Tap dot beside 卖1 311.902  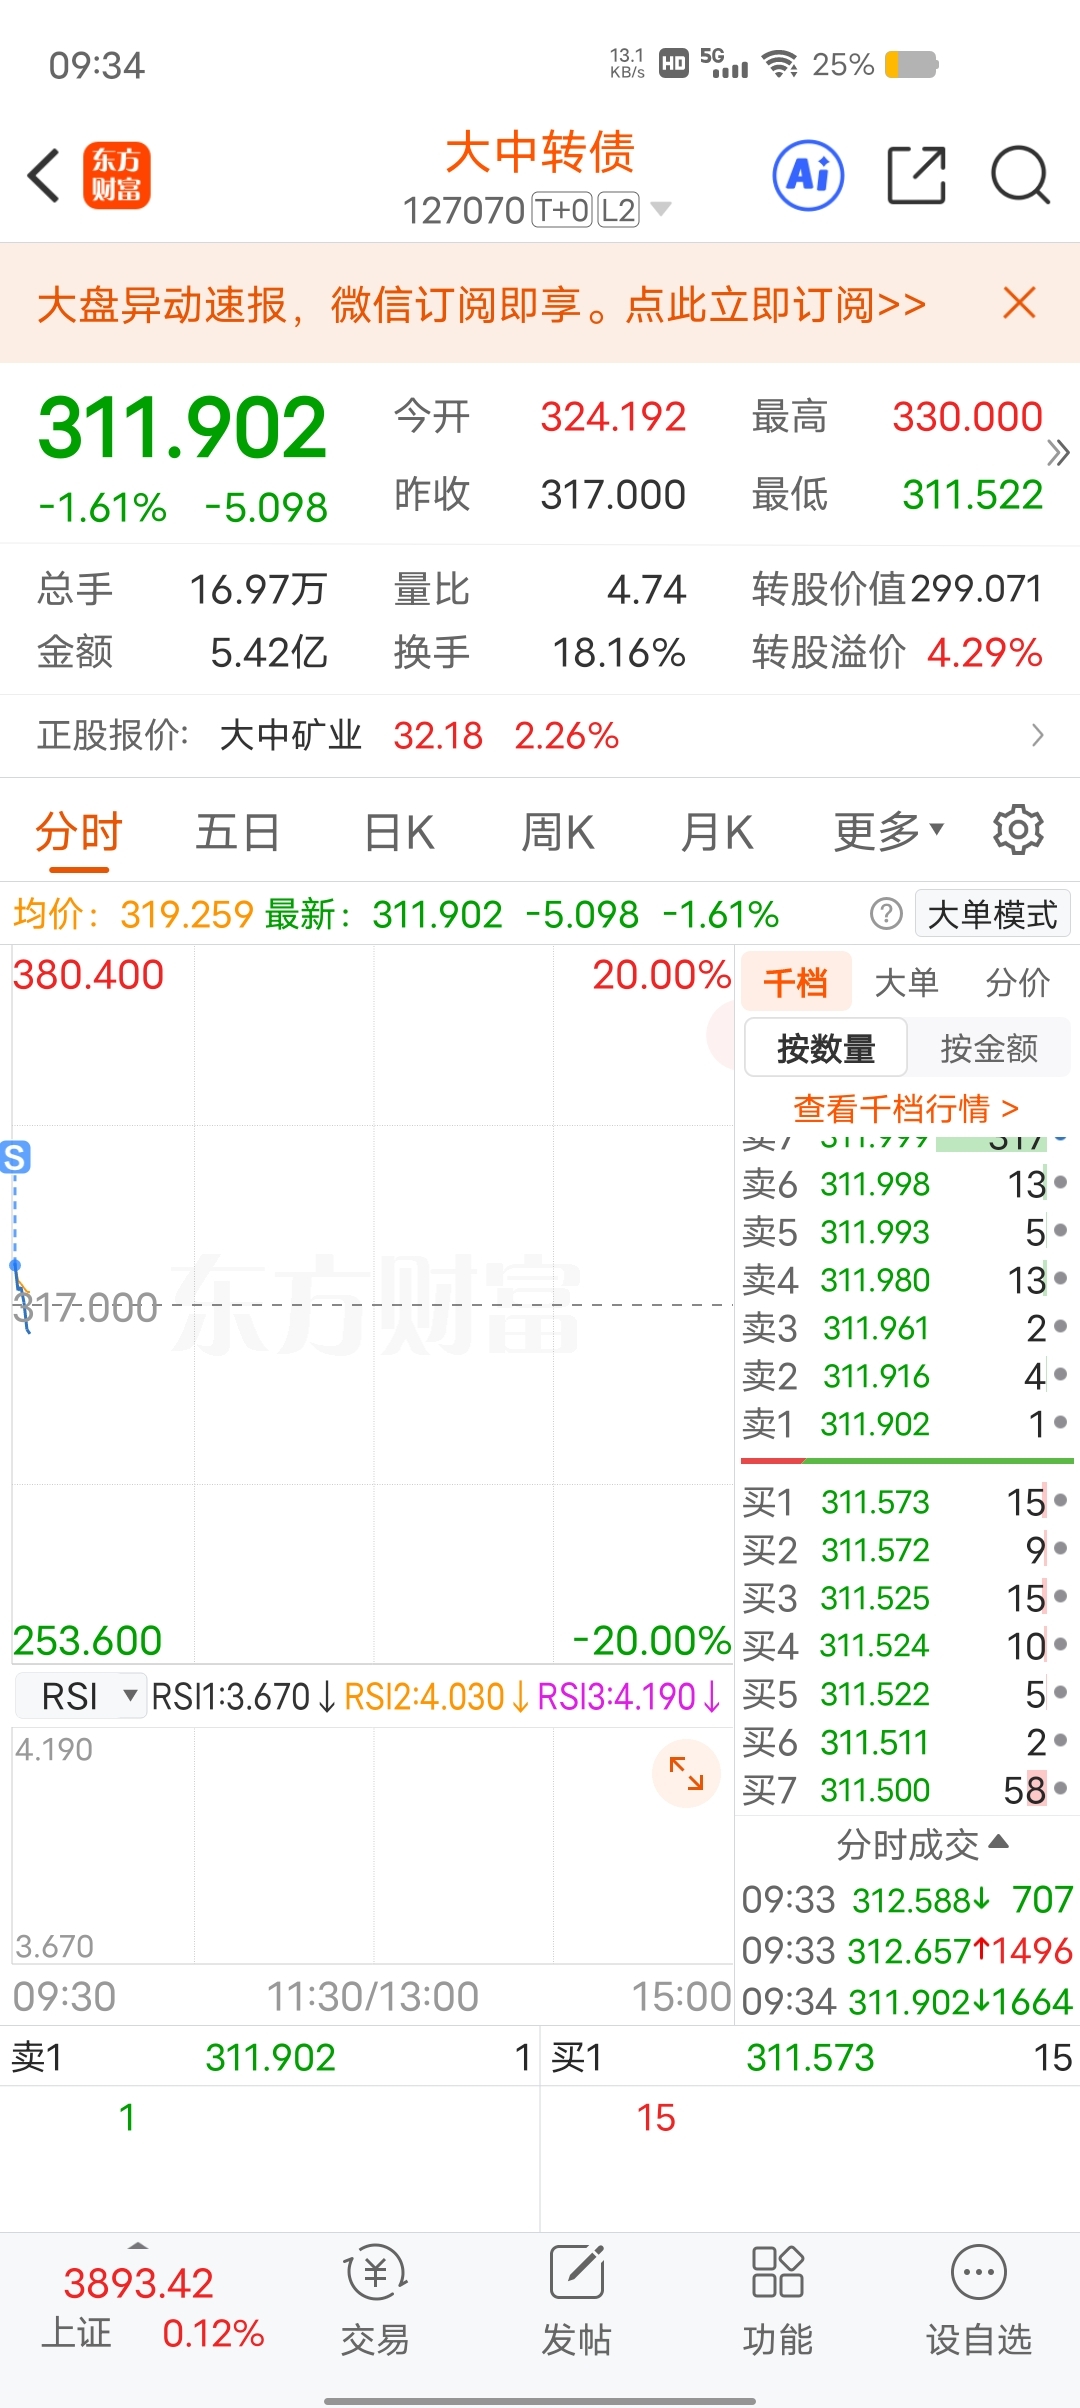(1060, 1423)
